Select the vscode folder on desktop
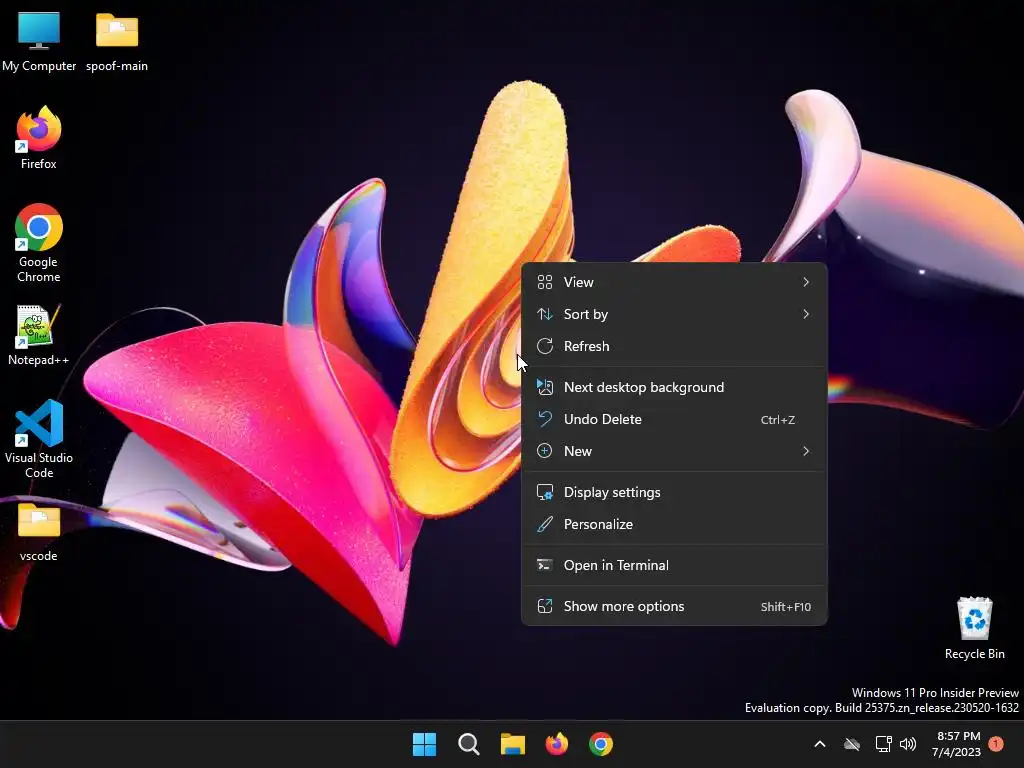Viewport: 1024px width, 768px height. click(39, 532)
